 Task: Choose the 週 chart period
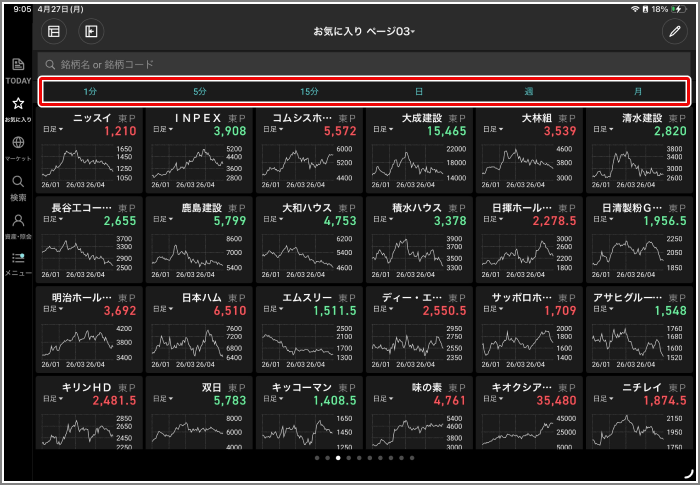pyautogui.click(x=528, y=92)
